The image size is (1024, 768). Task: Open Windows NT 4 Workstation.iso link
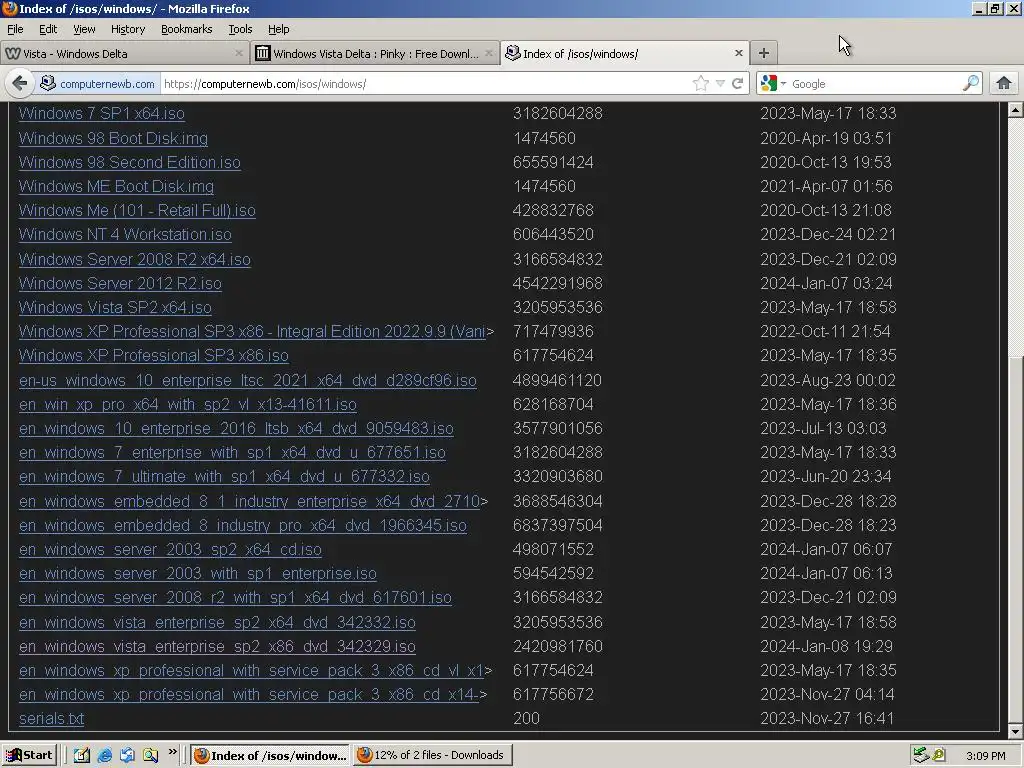[x=125, y=234]
